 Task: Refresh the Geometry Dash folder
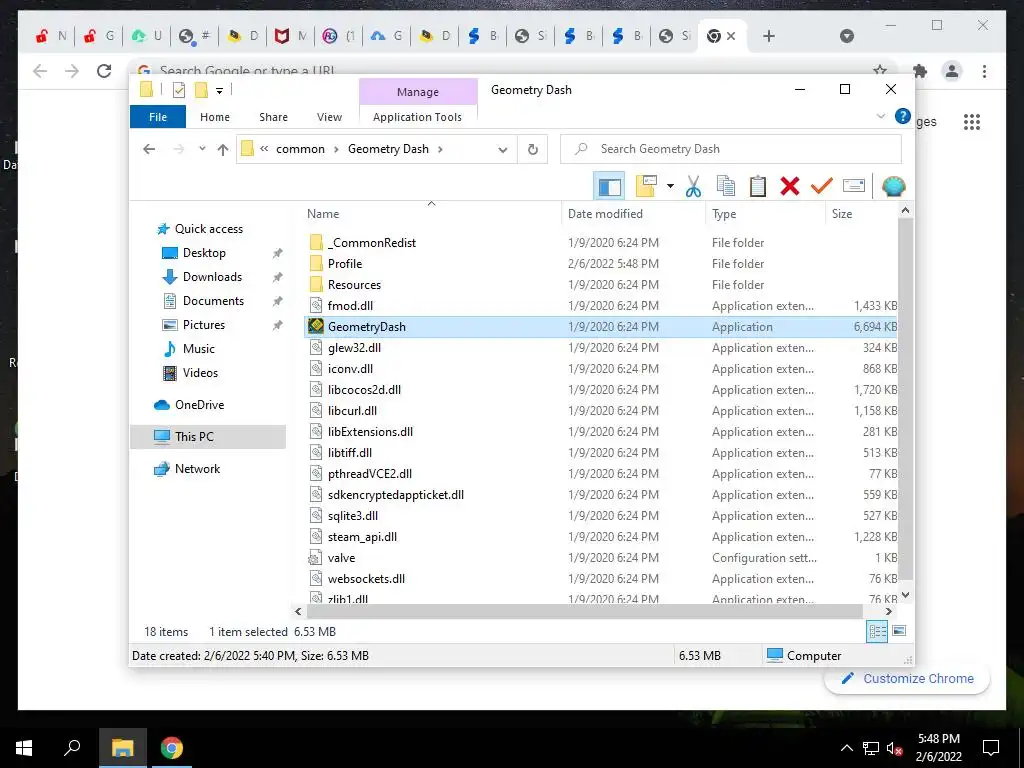[533, 150]
